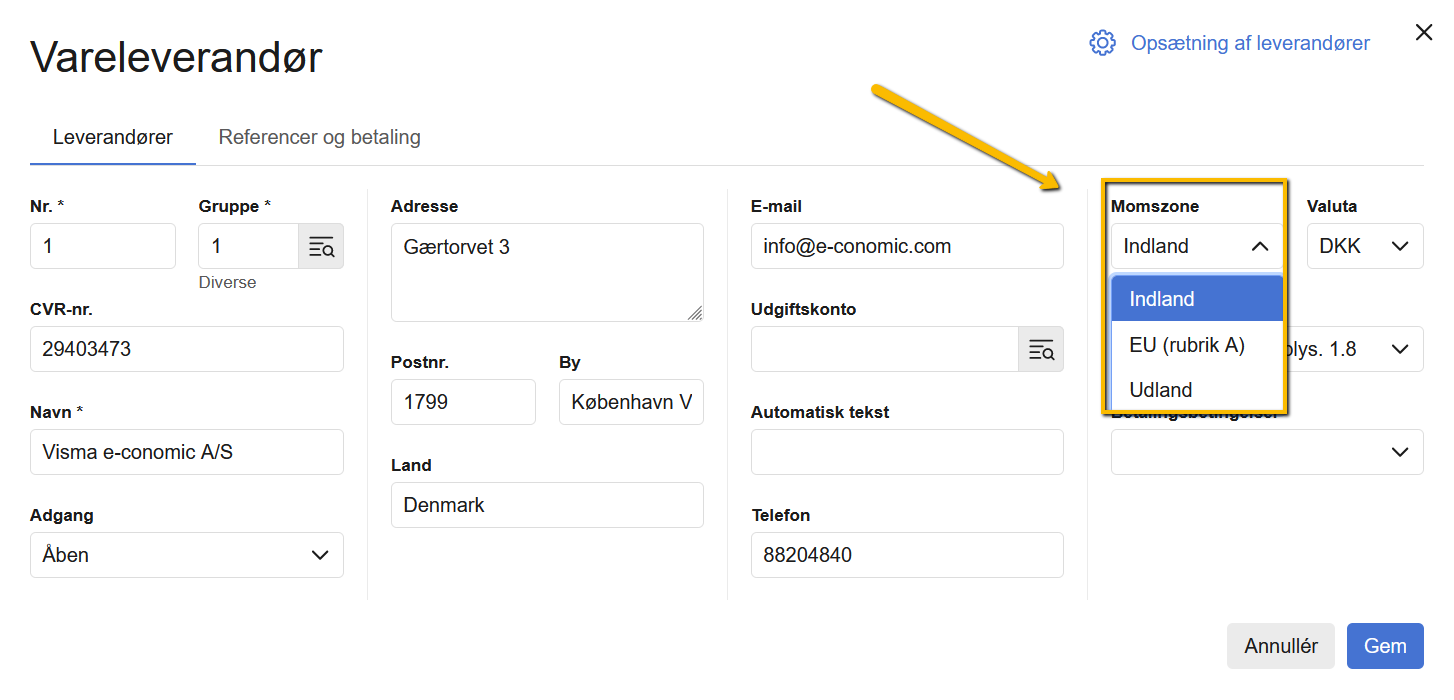
Task: Save the supplier with the Gem button
Action: pos(1385,646)
